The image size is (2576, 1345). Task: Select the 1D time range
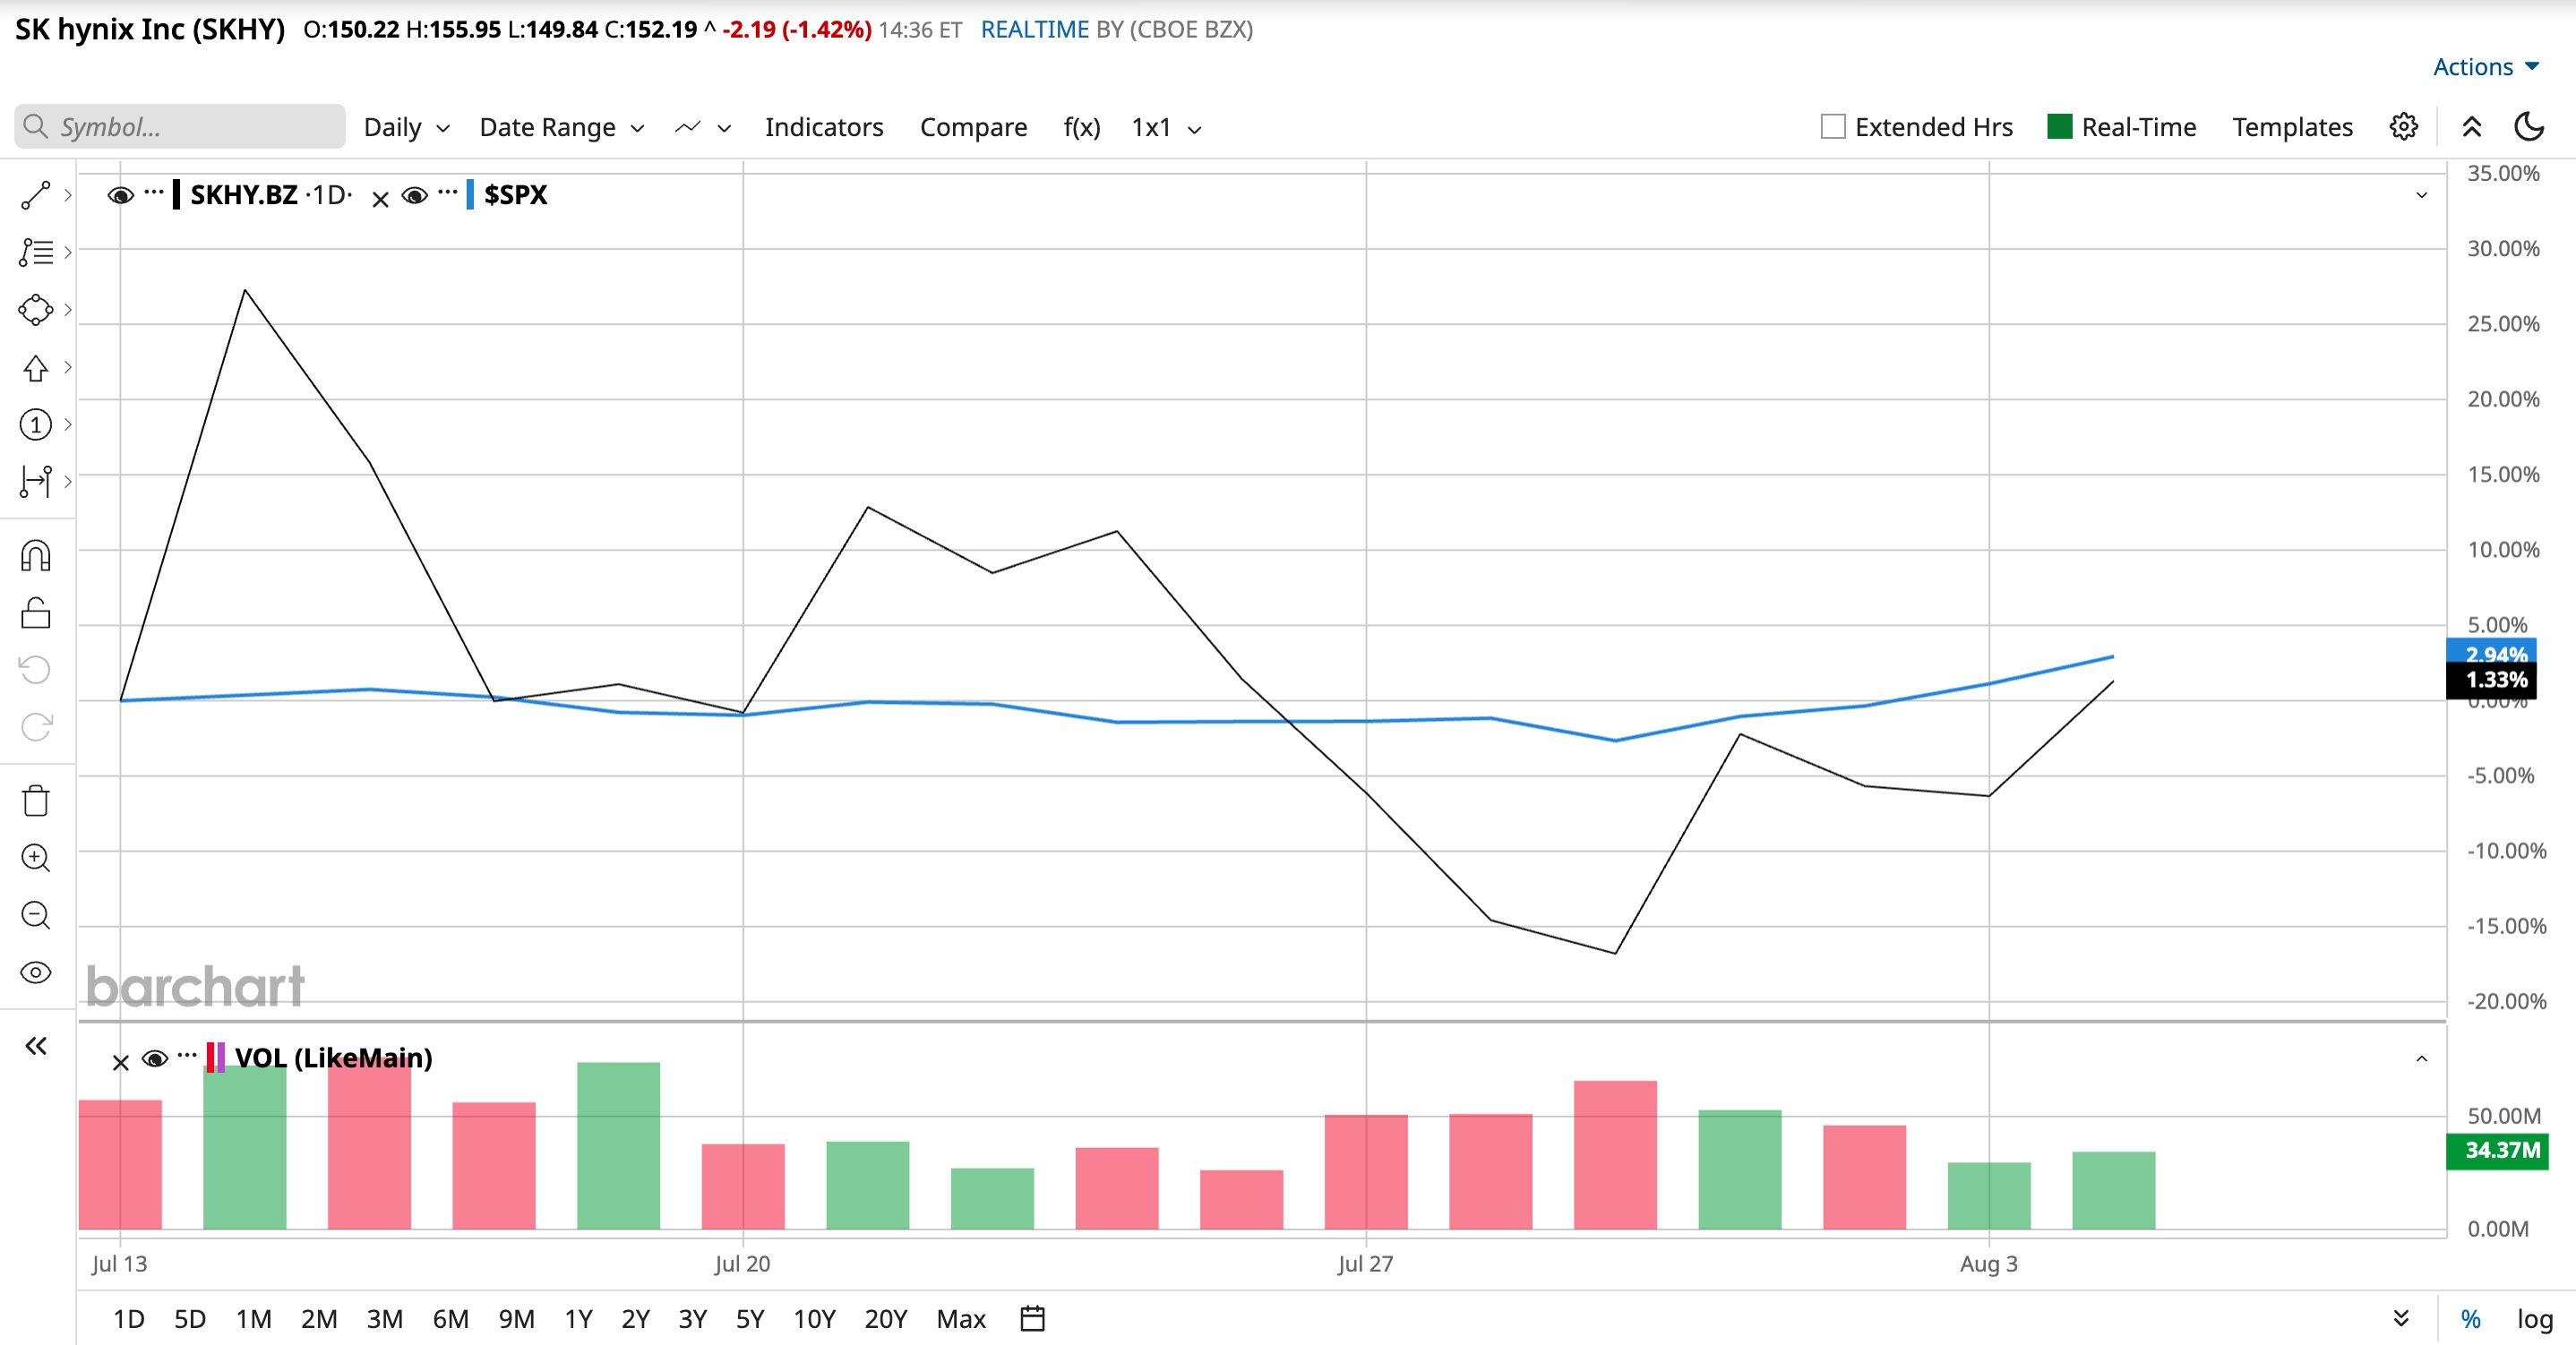coord(129,1319)
